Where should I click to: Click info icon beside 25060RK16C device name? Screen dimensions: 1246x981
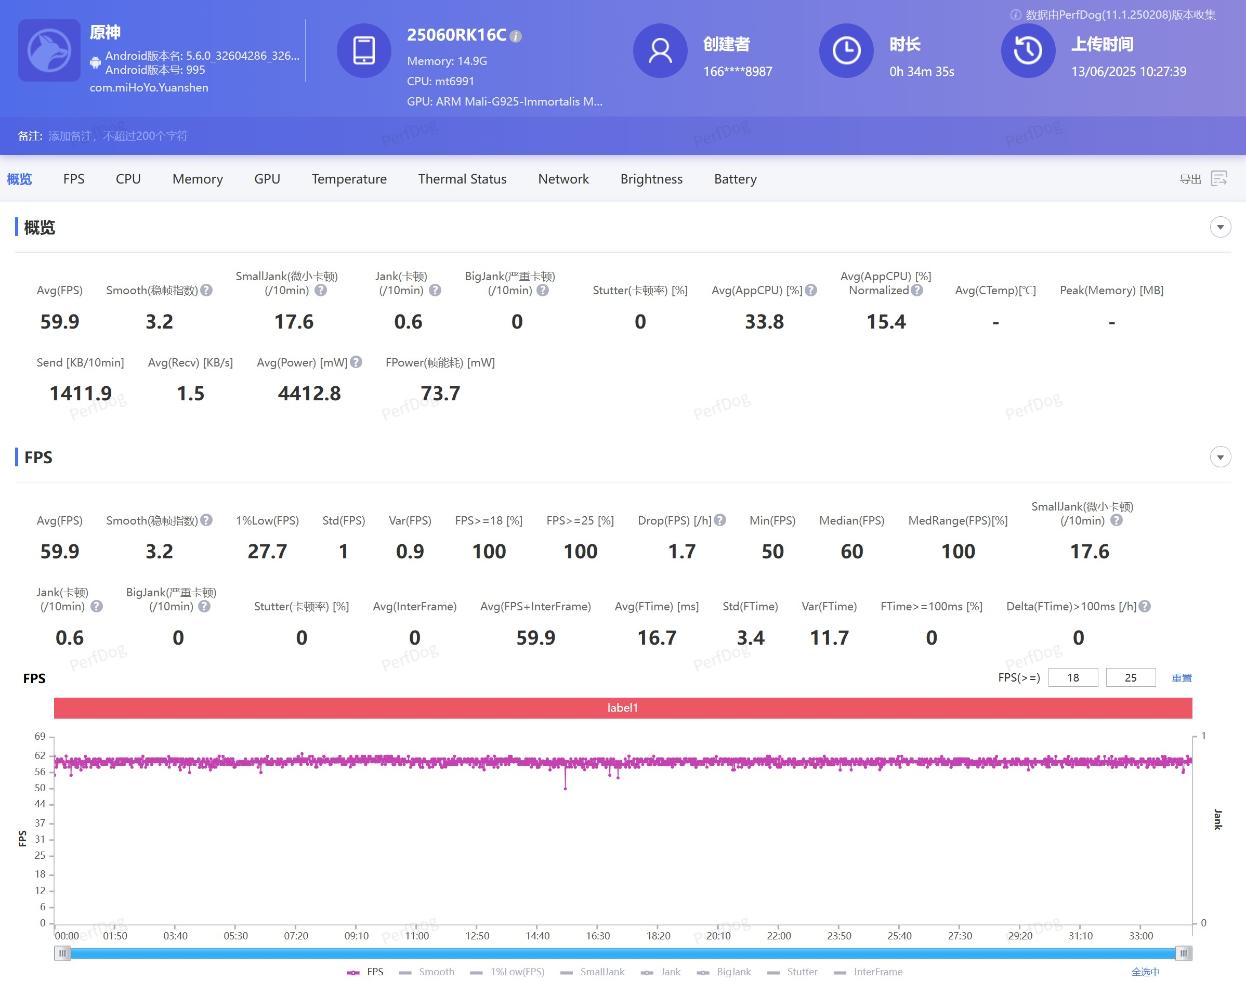(x=516, y=36)
